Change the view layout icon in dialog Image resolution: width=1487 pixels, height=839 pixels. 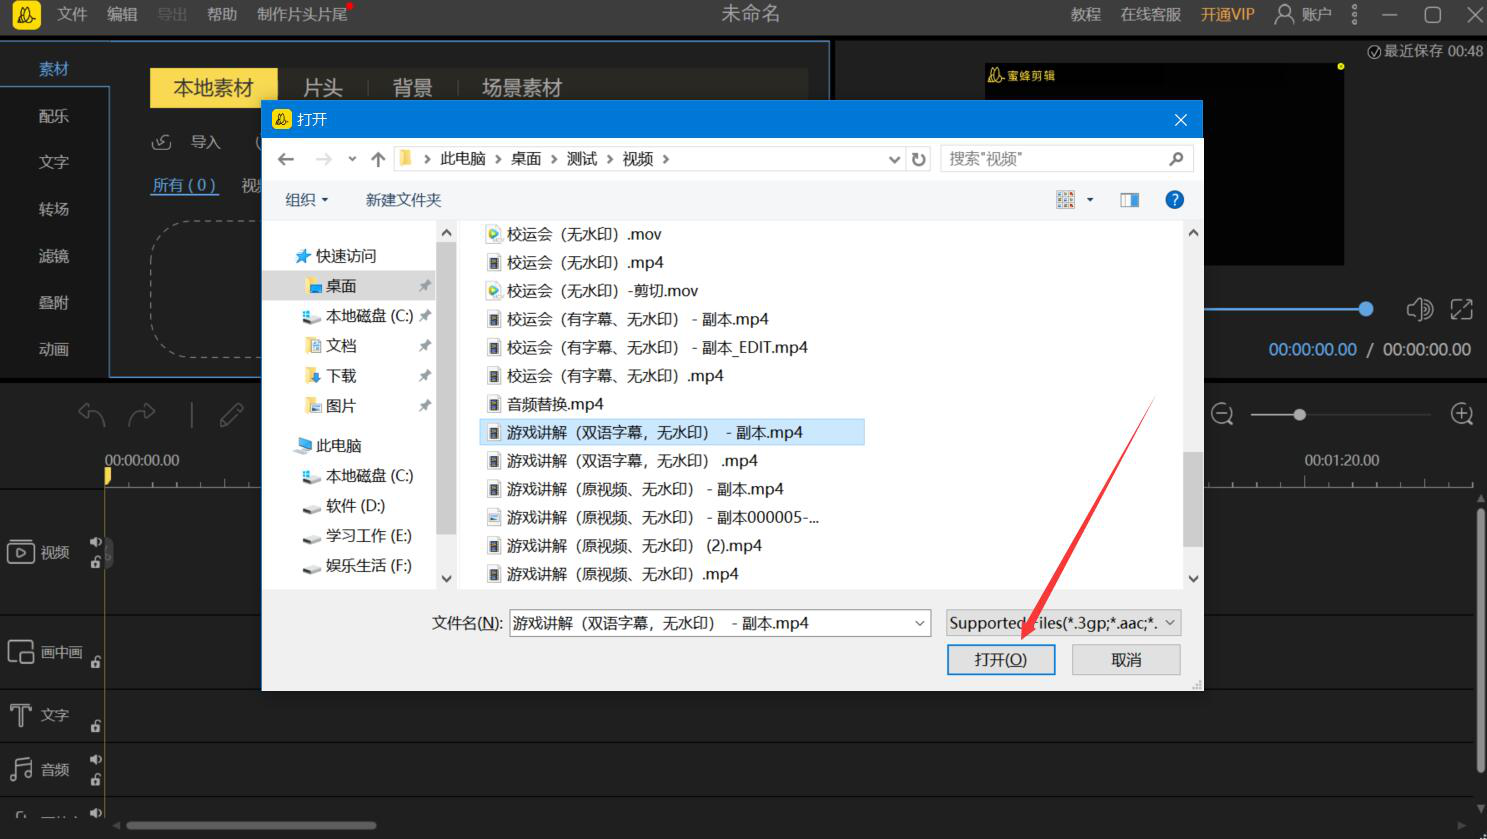1066,200
